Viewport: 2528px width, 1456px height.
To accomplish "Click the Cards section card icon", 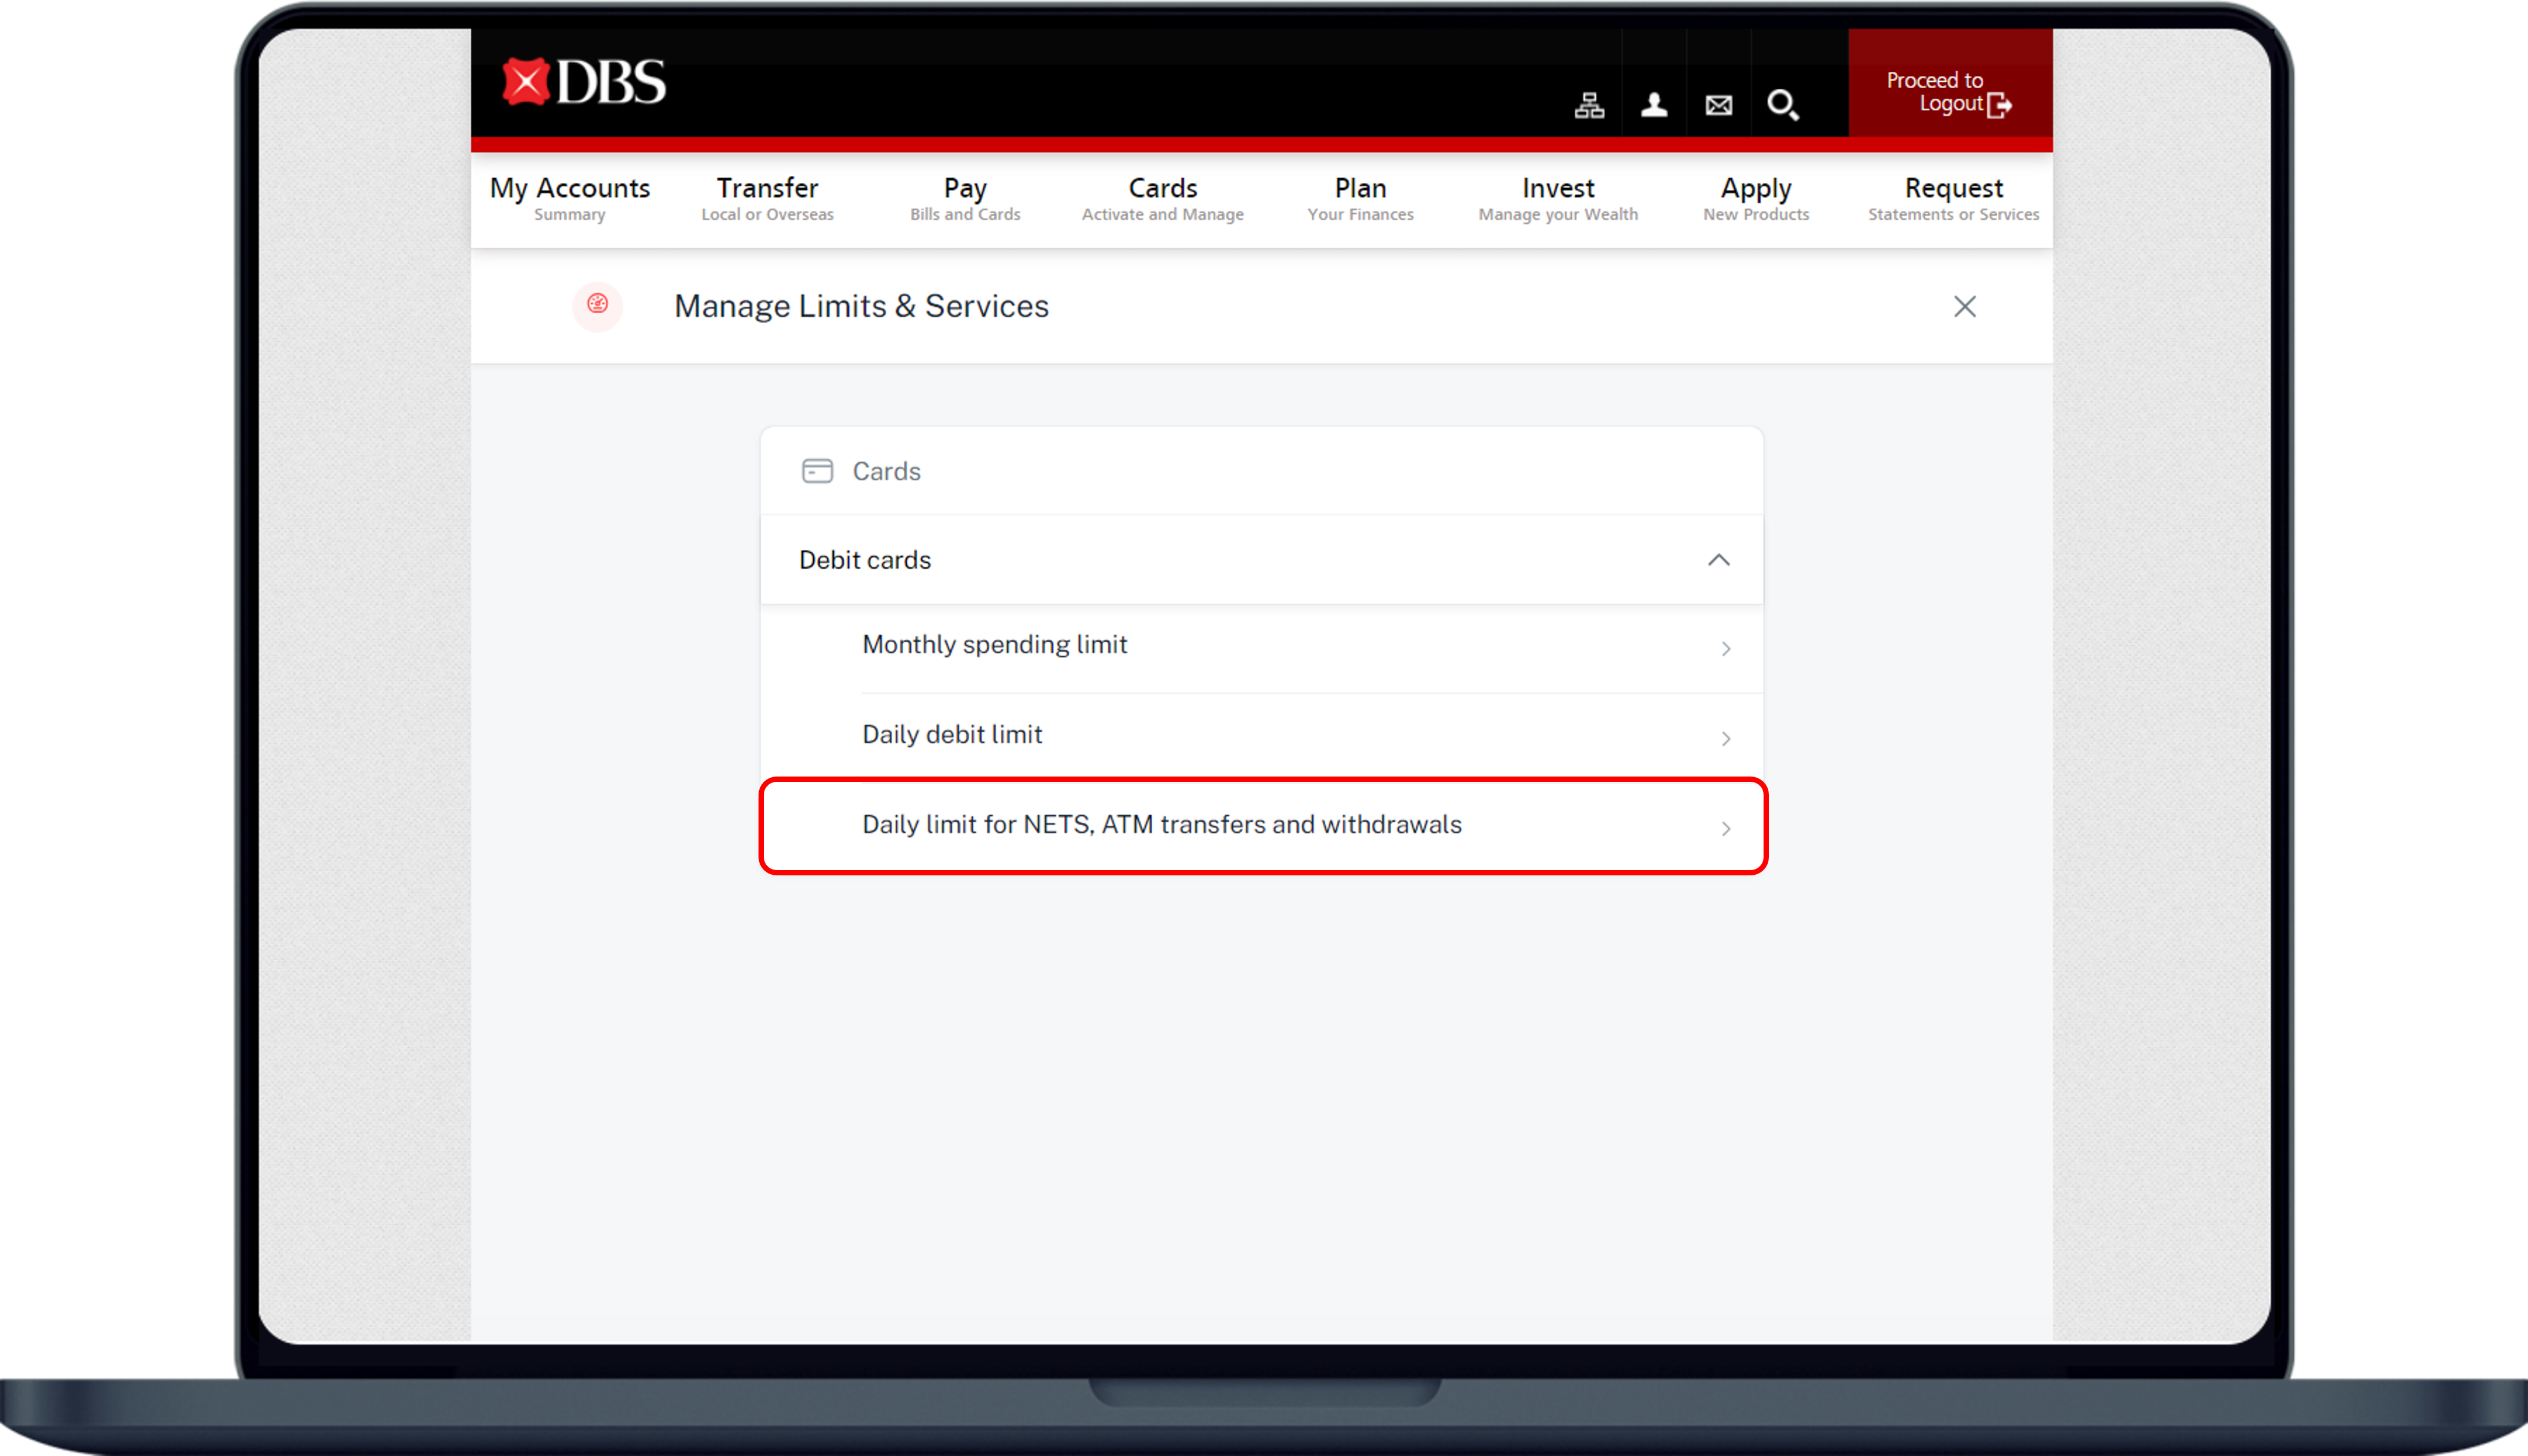I will tap(817, 471).
